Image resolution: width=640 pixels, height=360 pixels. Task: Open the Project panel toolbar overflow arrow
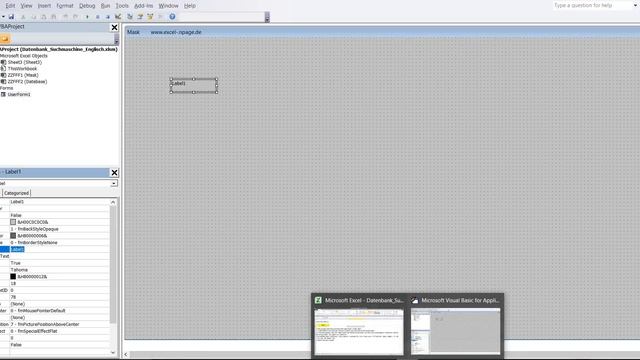click(116, 39)
